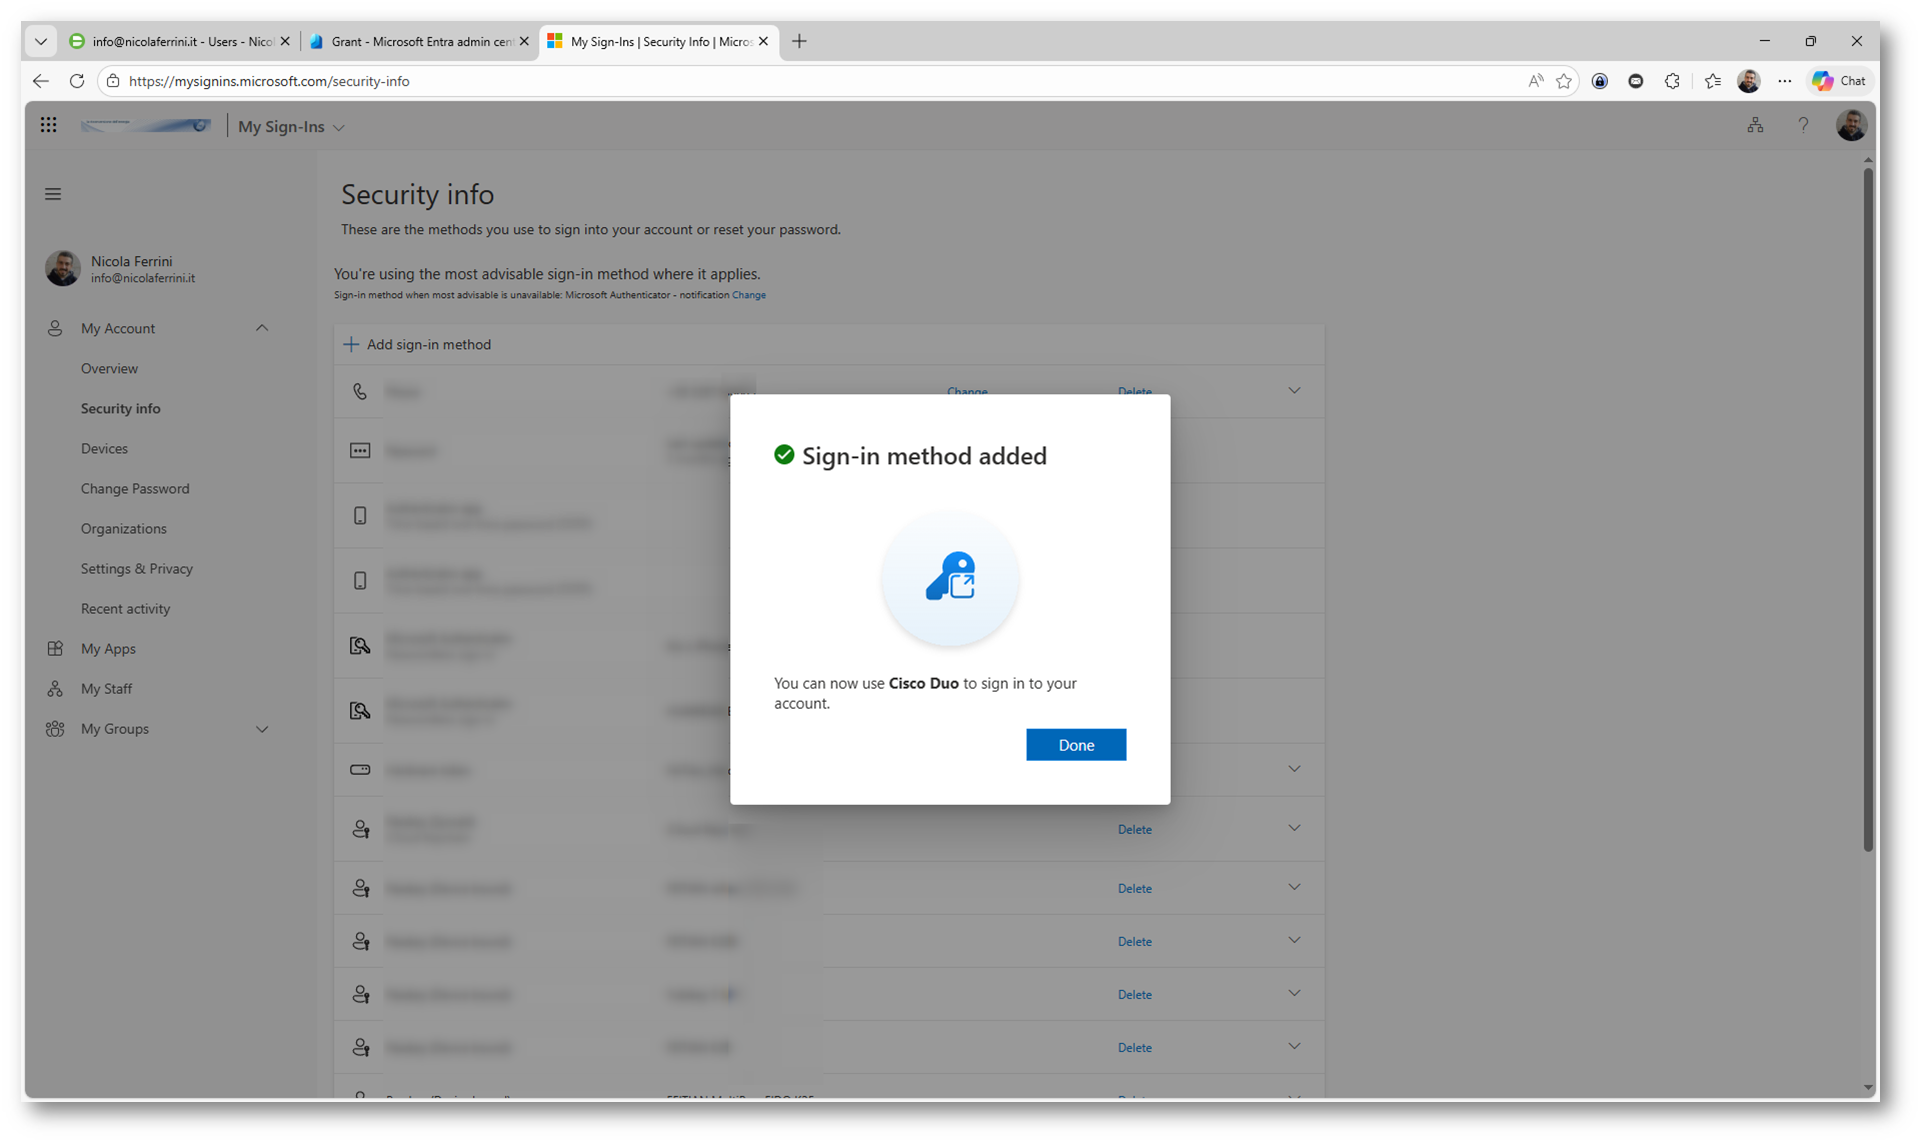Open the browser extensions puzzle icon
This screenshot has height=1144, width=1922.
pyautogui.click(x=1672, y=81)
